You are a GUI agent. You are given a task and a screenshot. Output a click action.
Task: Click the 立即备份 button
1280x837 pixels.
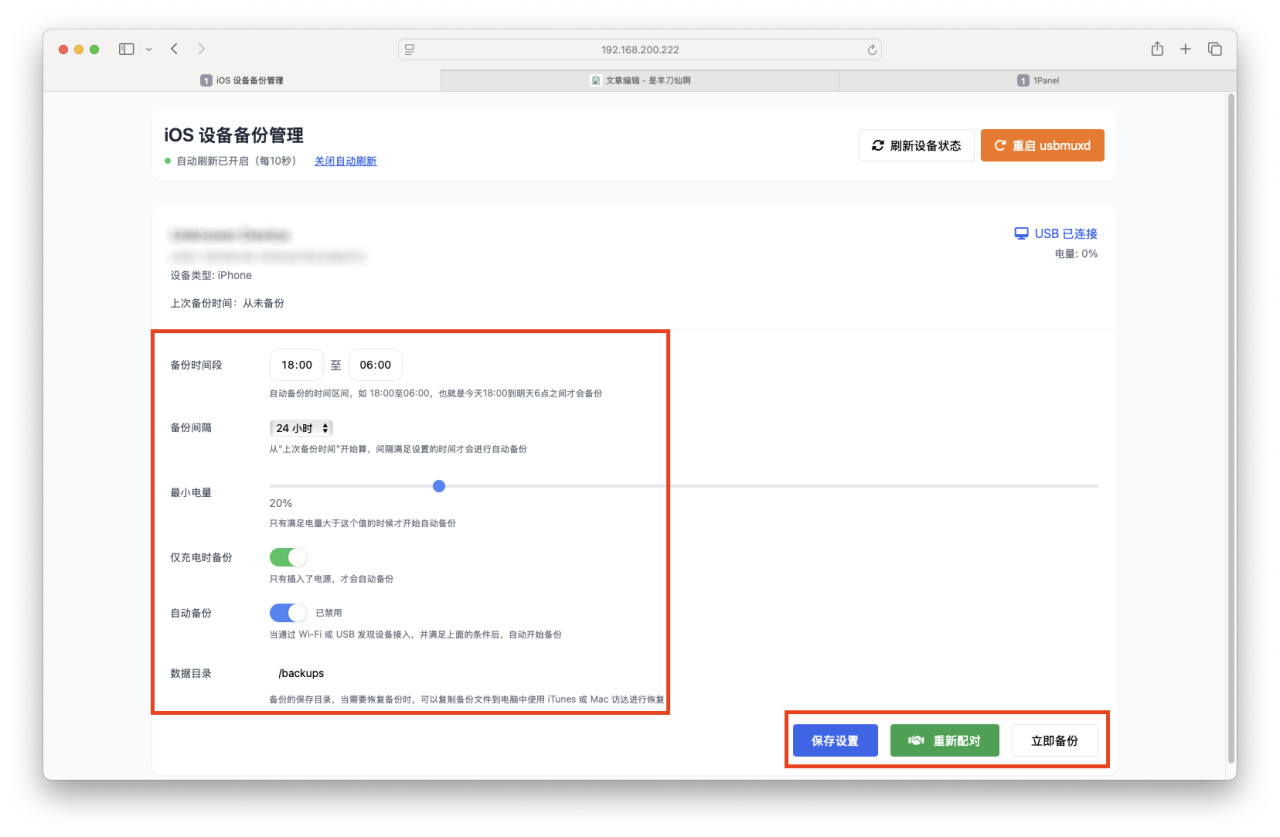pos(1055,741)
